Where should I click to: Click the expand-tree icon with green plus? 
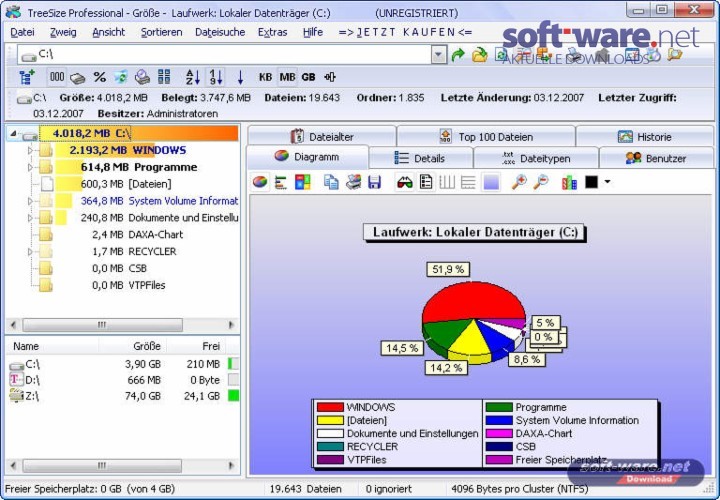point(27,77)
